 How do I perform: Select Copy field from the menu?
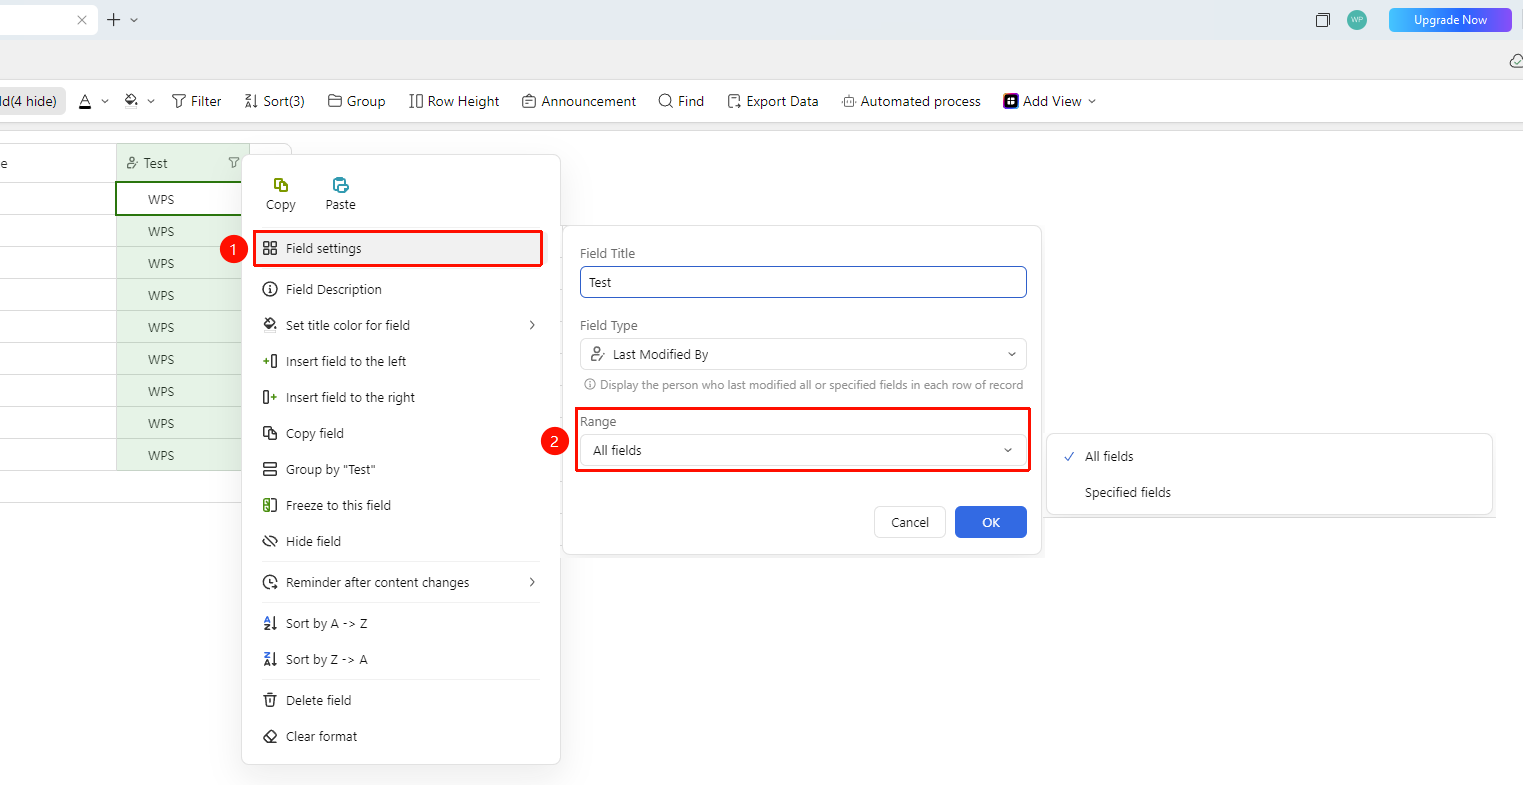click(401, 433)
